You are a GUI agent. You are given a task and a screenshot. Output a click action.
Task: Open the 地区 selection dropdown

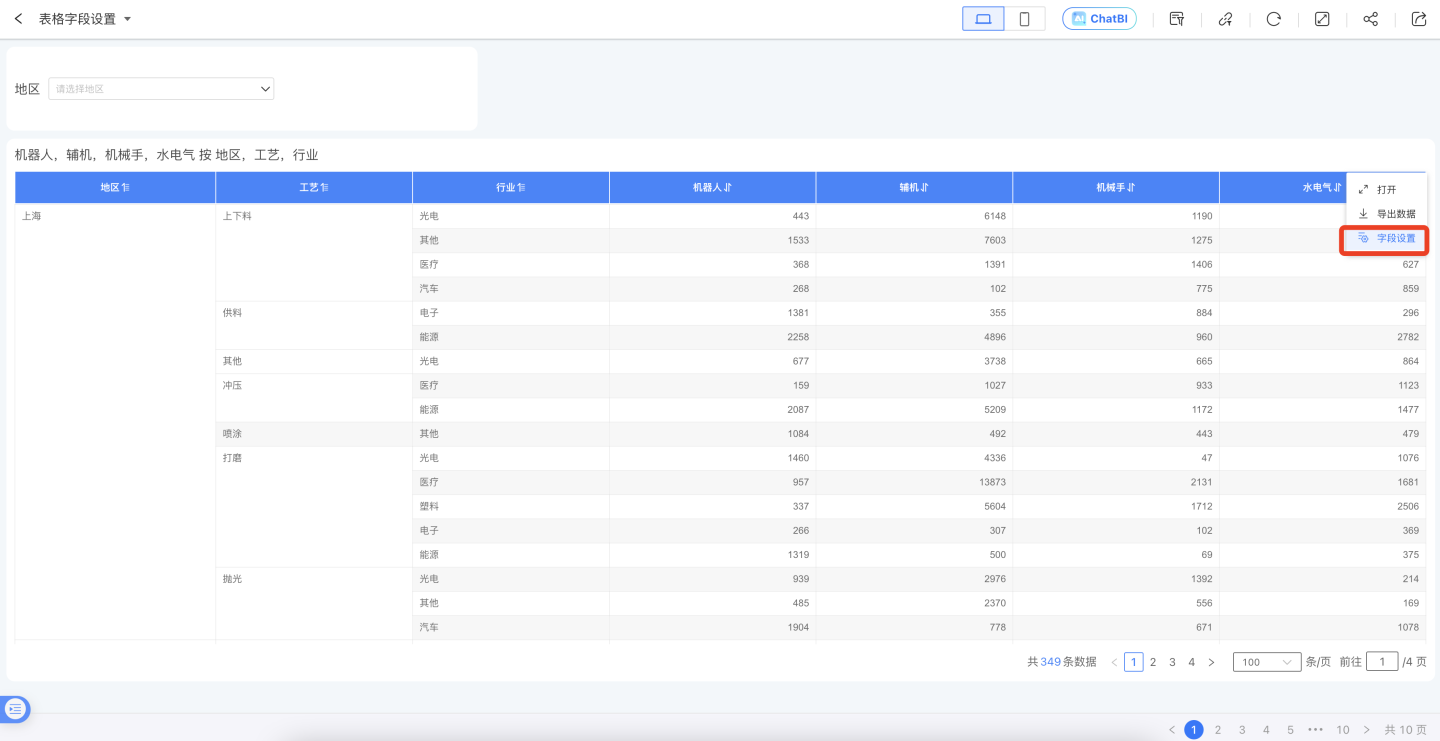coord(161,89)
